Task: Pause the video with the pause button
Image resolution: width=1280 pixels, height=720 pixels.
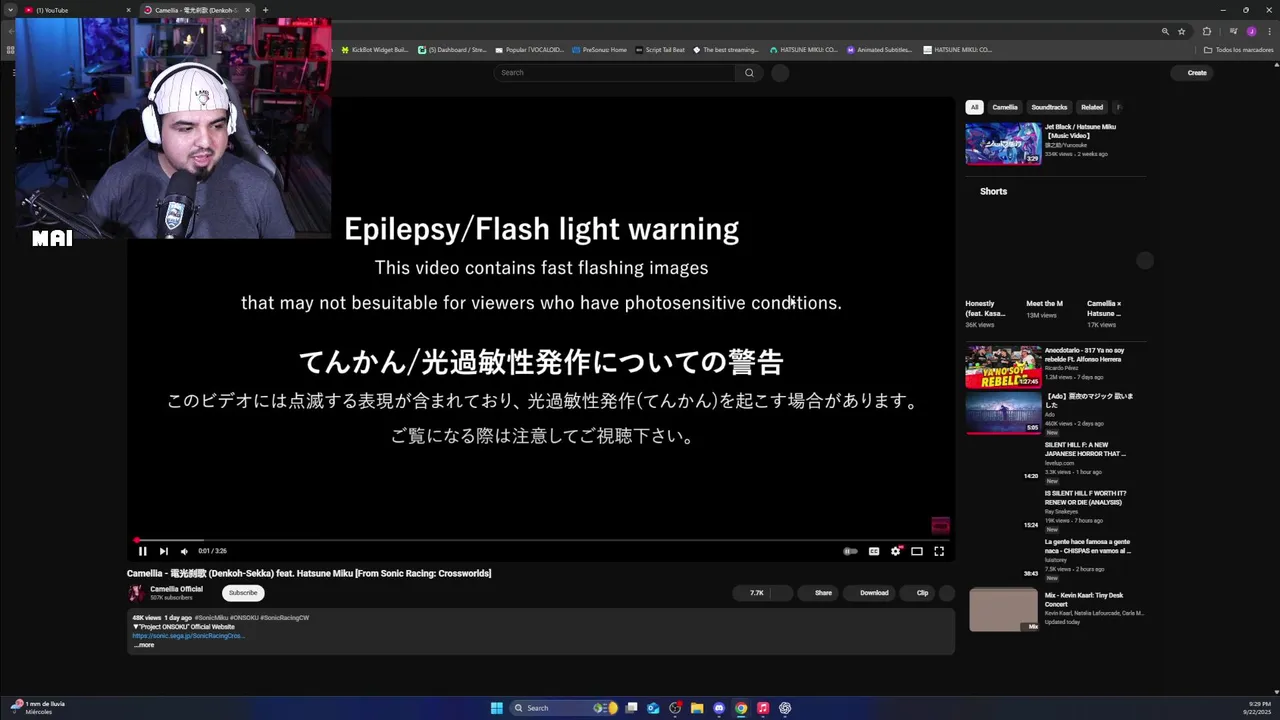Action: click(142, 551)
